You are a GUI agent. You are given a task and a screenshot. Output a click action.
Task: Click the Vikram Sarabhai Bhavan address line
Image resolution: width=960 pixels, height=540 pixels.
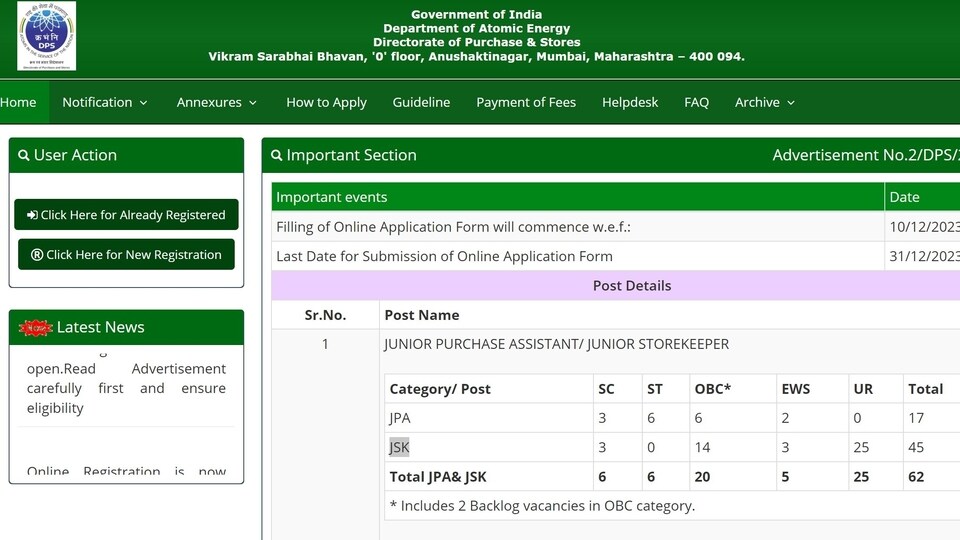pos(476,56)
